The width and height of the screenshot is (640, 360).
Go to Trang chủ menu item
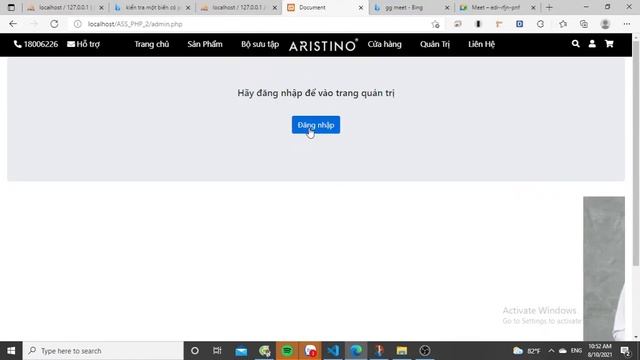152,44
